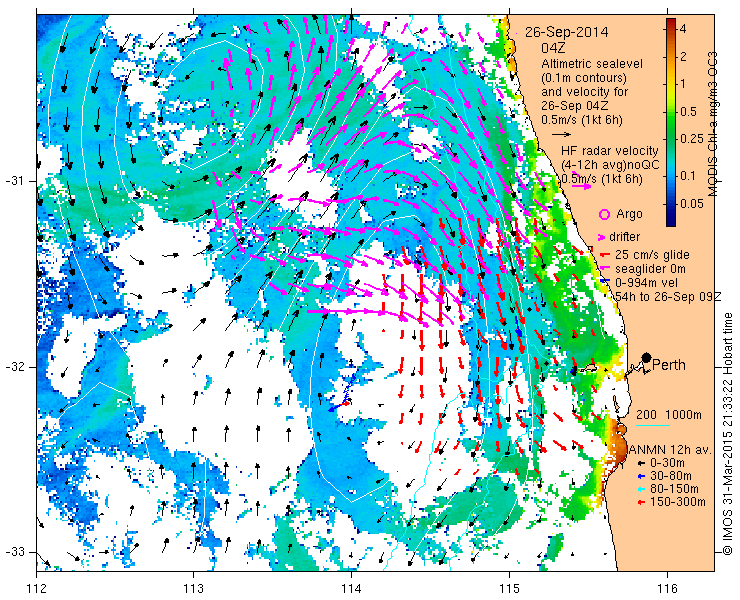The height and width of the screenshot is (600, 740).
Task: Click the longitude axis label '112'
Action: (37, 589)
